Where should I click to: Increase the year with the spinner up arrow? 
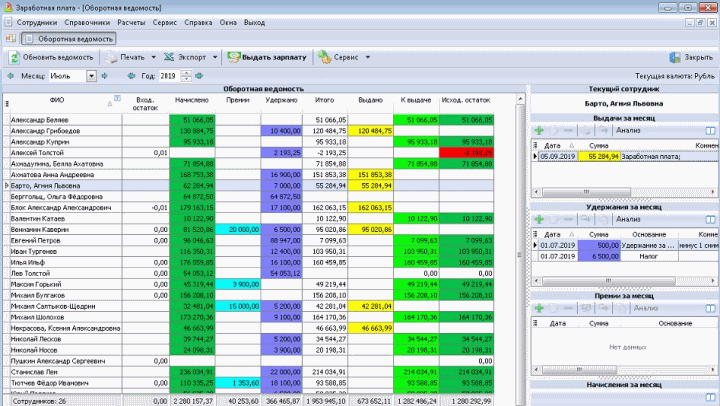pyautogui.click(x=186, y=73)
